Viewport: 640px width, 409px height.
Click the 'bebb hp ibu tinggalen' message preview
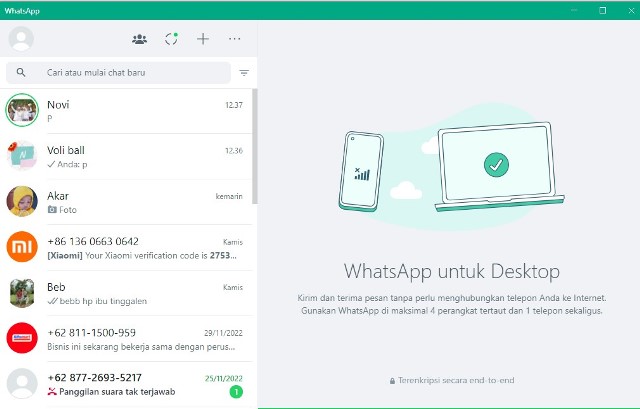[103, 301]
